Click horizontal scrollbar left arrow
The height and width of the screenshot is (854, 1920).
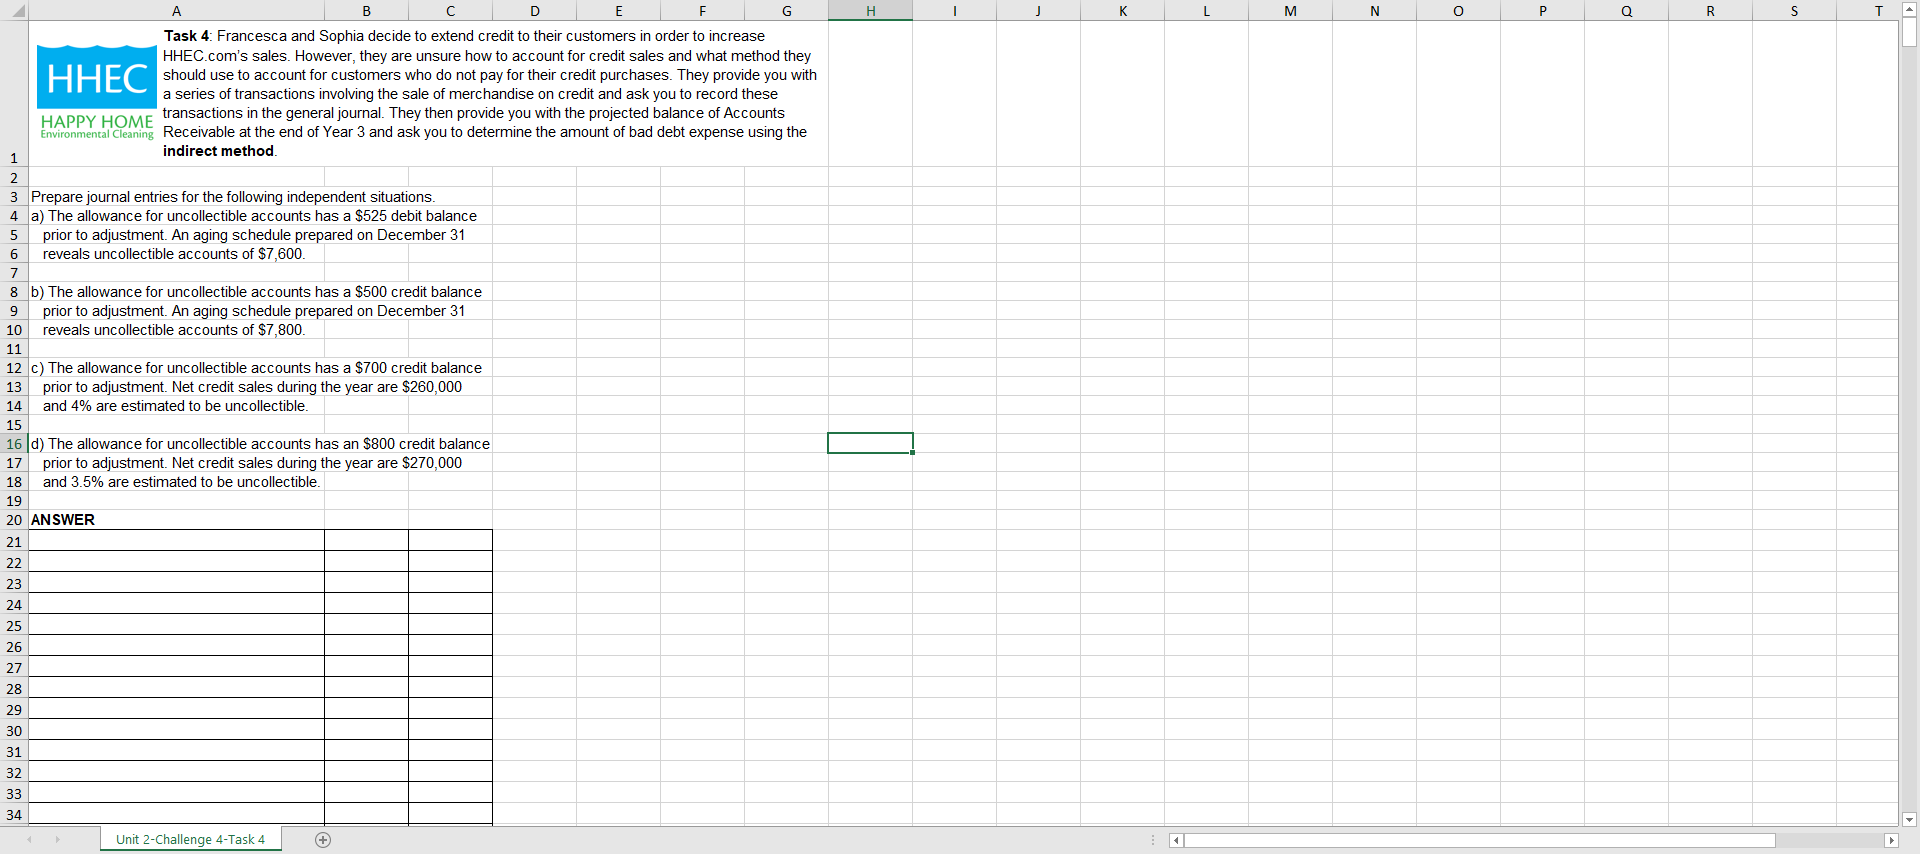[x=1176, y=840]
